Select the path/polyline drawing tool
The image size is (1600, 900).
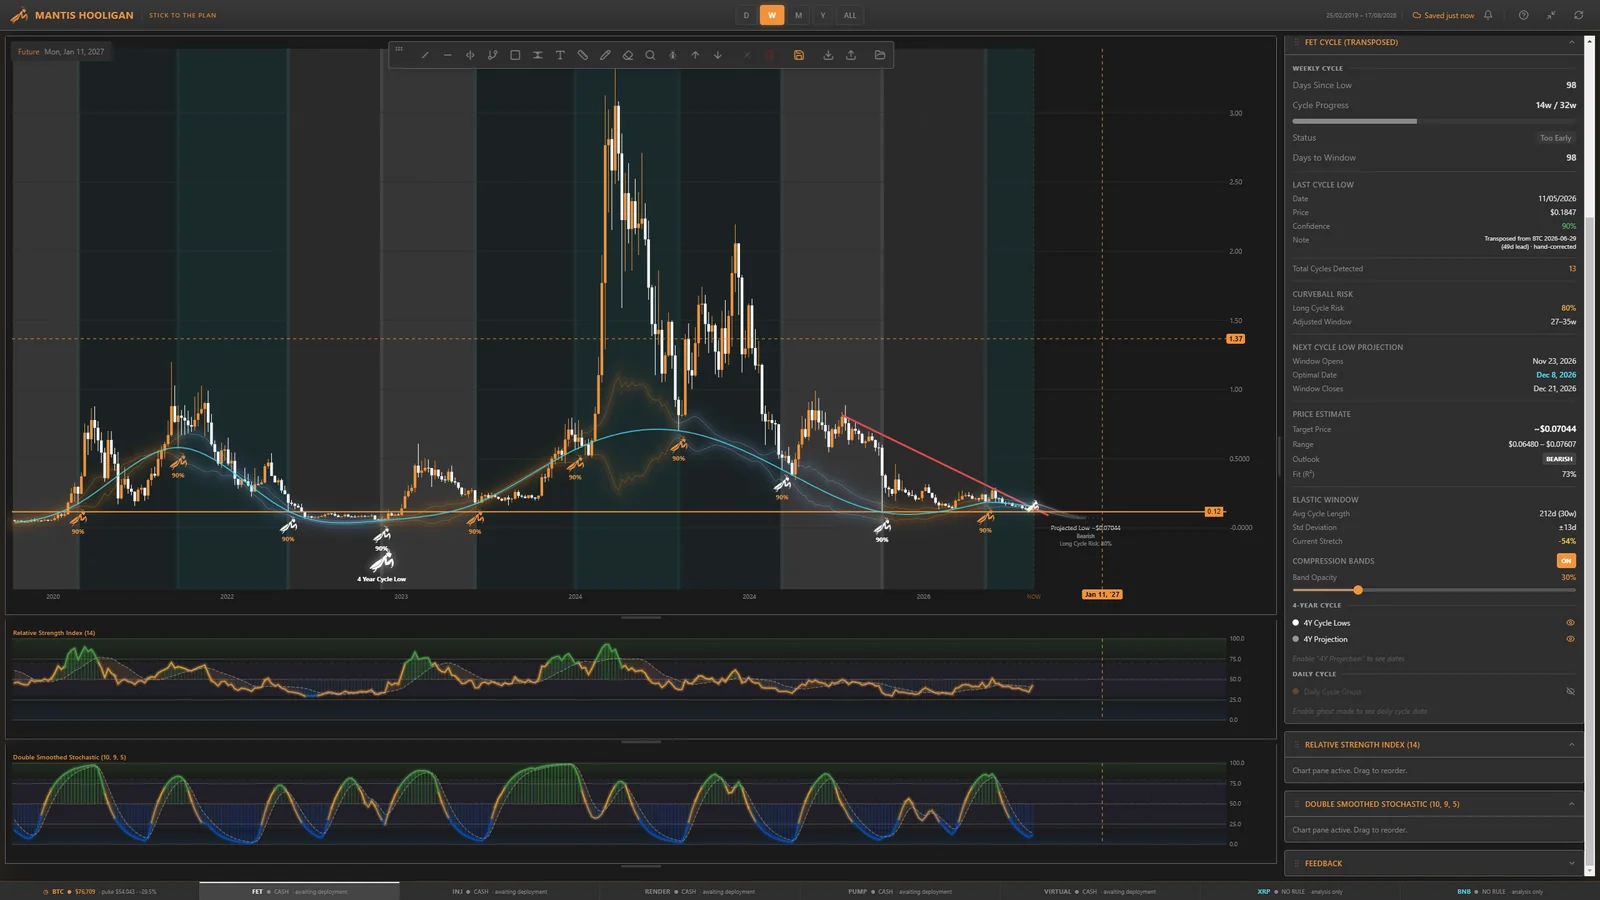tap(492, 55)
